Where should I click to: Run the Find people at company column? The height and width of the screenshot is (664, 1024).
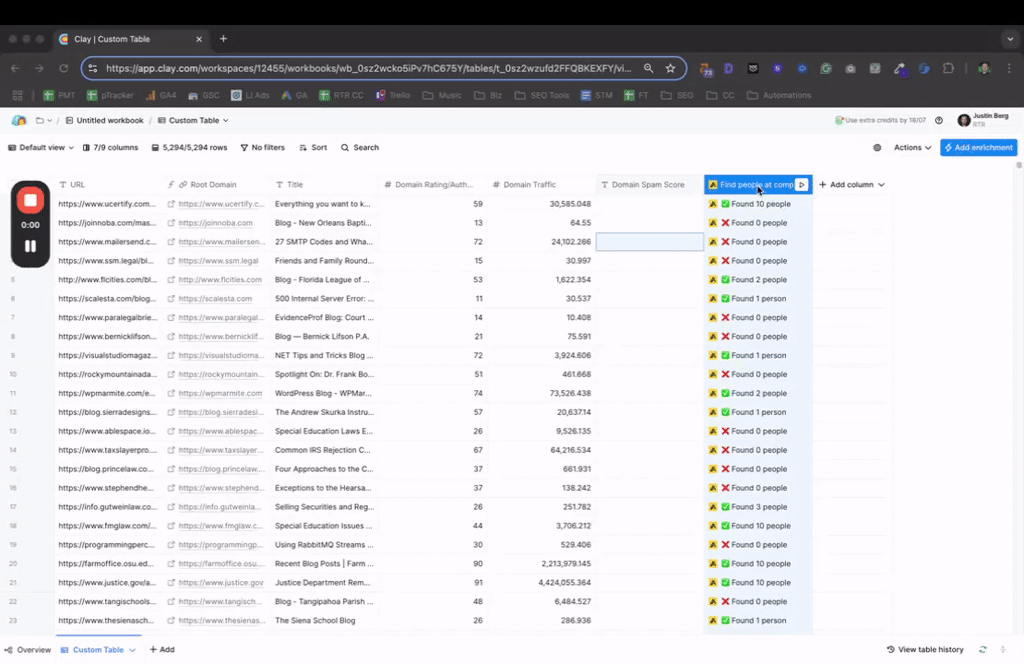coord(801,185)
